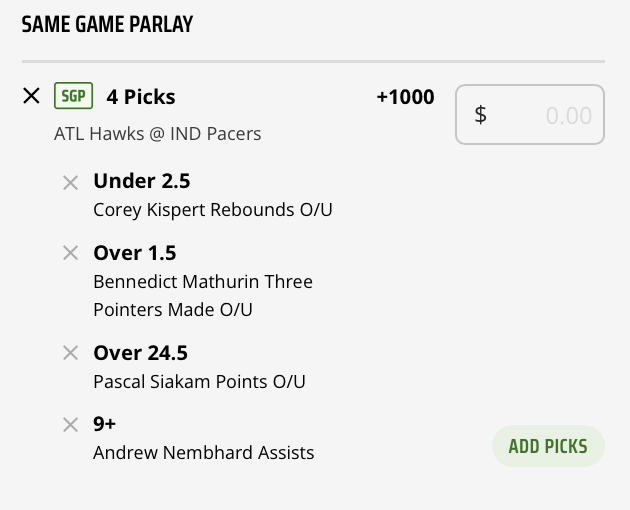The image size is (630, 510).
Task: Select the Over 24.5 pick label
Action: point(140,353)
